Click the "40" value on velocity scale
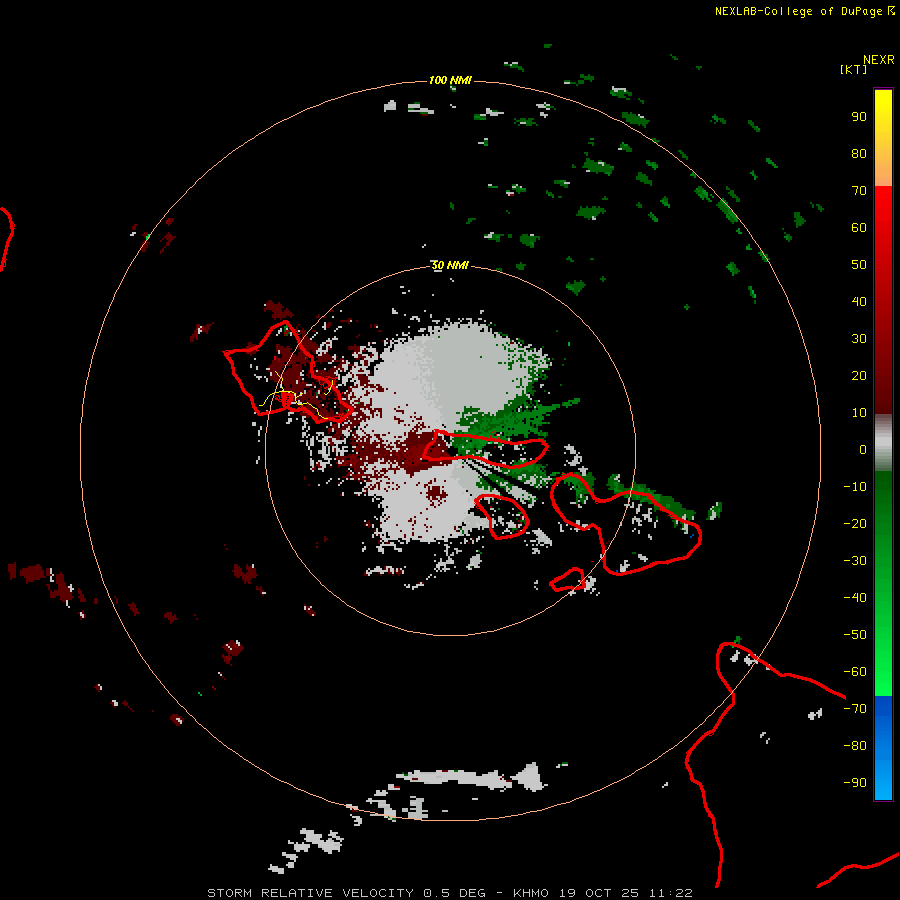Screen dimensions: 900x900 (859, 301)
